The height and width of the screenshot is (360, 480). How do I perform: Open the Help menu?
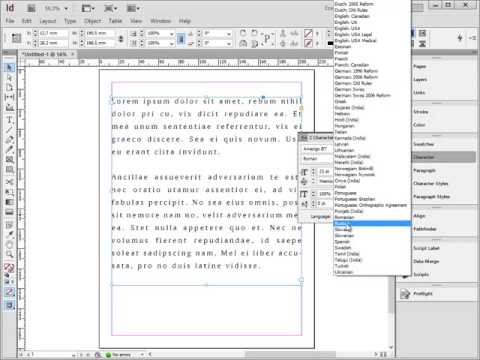coord(184,21)
